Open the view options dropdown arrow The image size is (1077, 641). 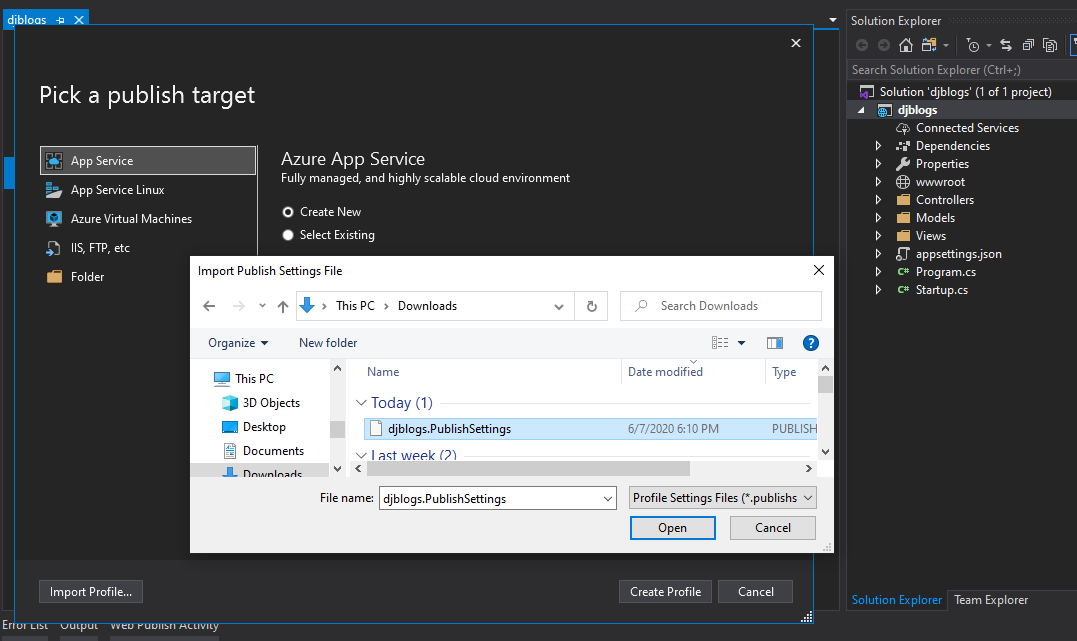click(741, 343)
